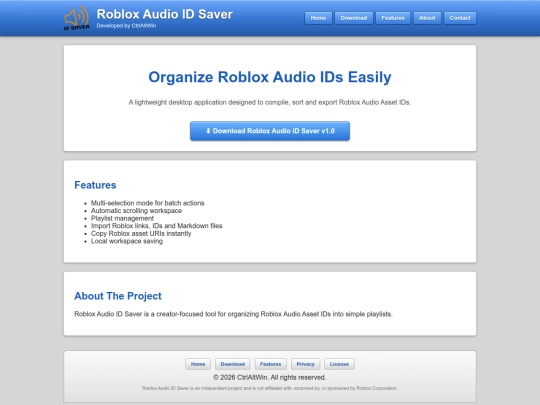
Task: Open the Privacy page from the footer
Action: pyautogui.click(x=305, y=364)
